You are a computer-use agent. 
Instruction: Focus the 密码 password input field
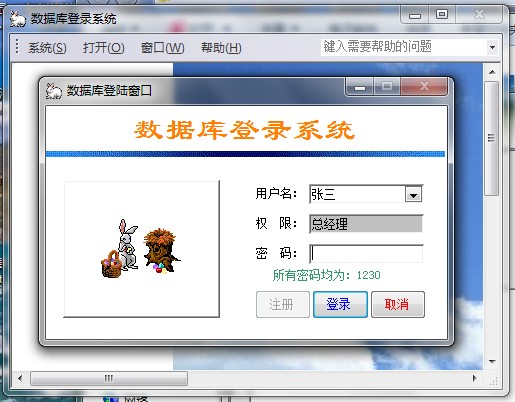[366, 254]
